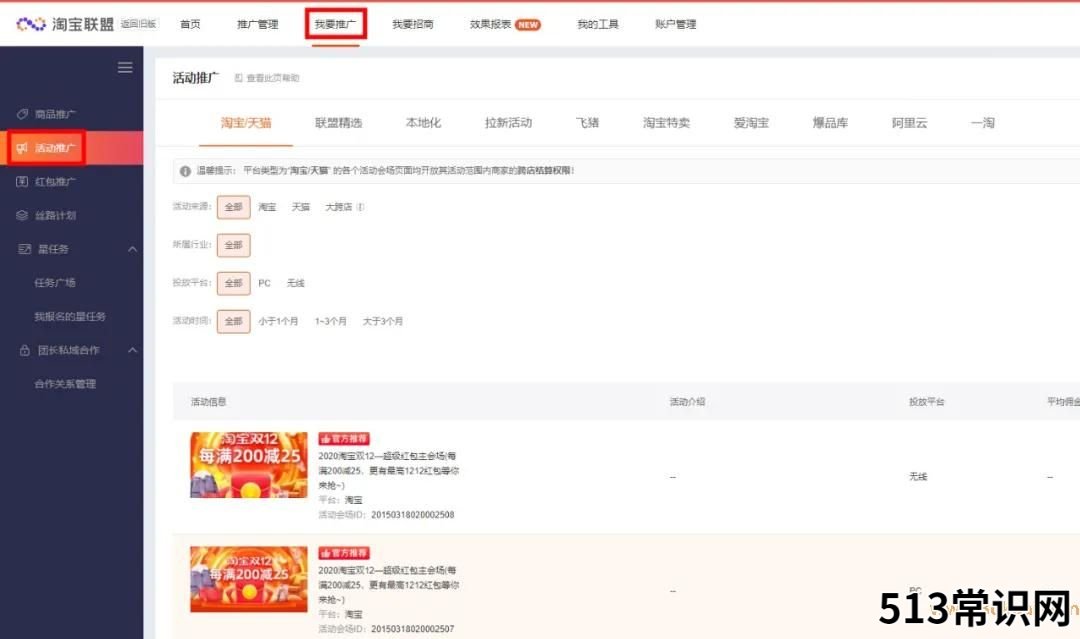Open 效果报表 in top navigation
This screenshot has height=639, width=1080.
[490, 24]
